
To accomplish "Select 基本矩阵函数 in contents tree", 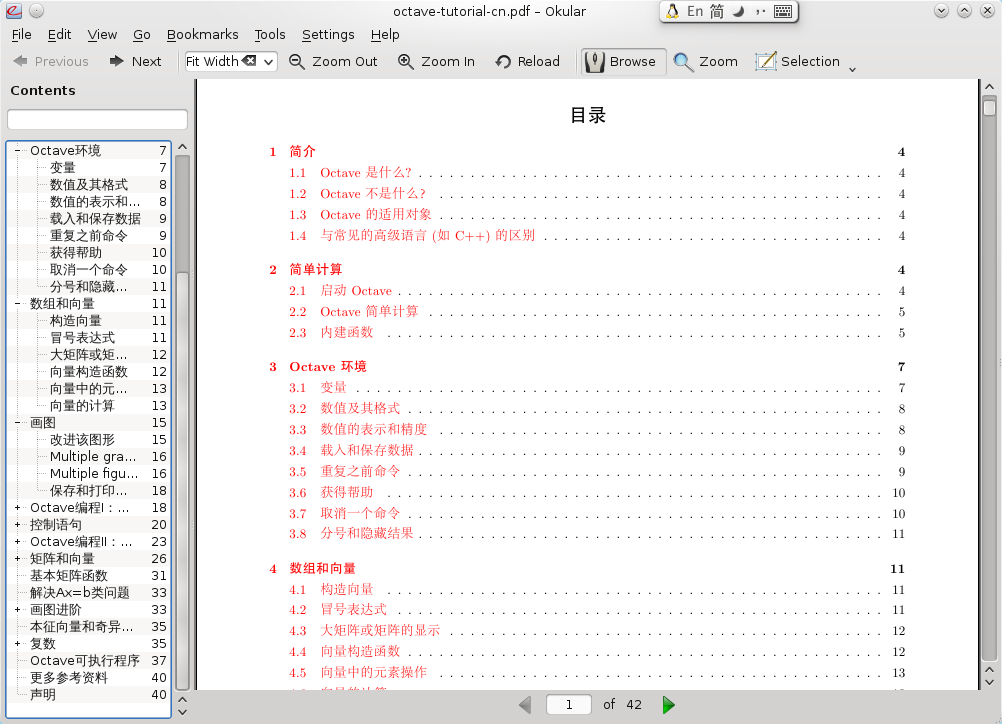I will [69, 576].
